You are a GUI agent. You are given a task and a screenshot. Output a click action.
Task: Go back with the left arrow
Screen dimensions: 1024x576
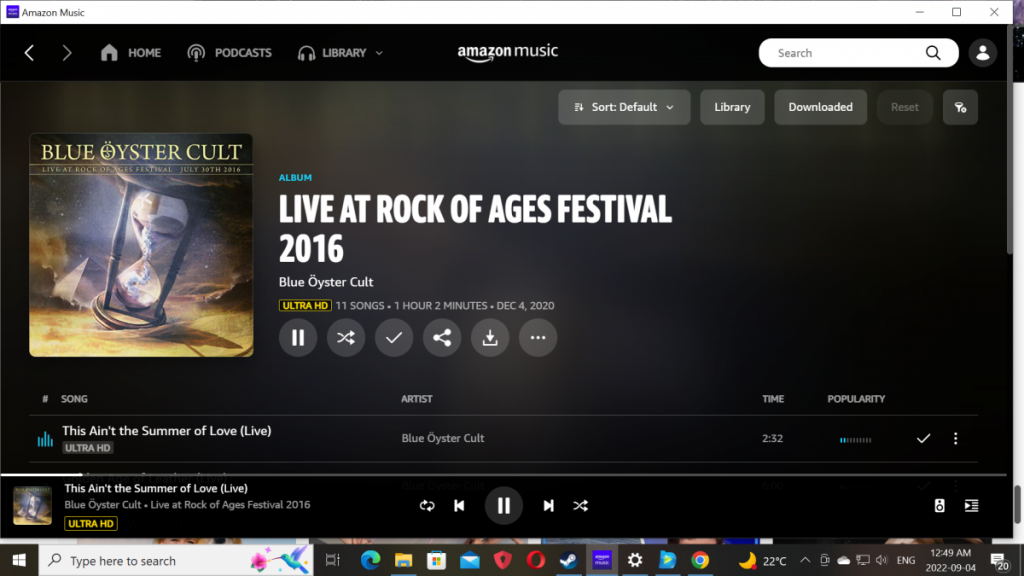29,53
